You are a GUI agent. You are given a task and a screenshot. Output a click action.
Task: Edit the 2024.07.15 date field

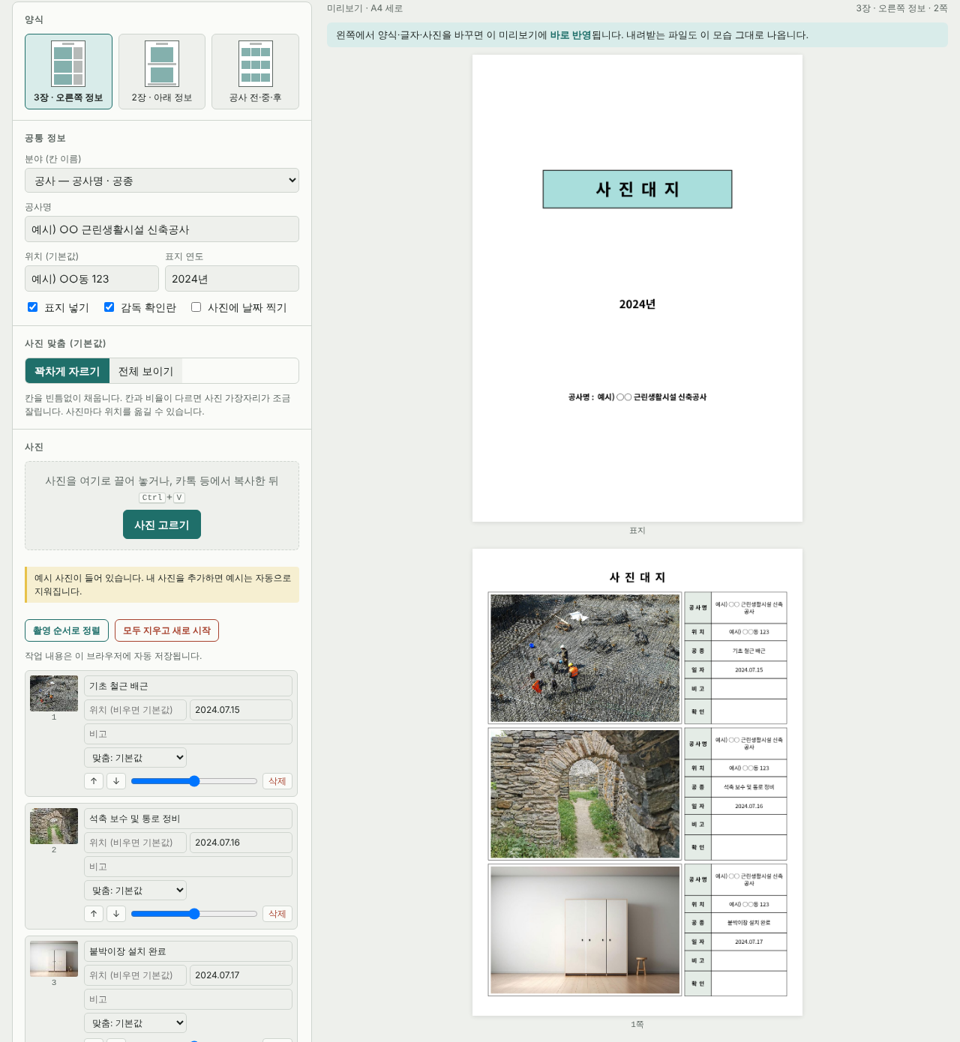[240, 710]
